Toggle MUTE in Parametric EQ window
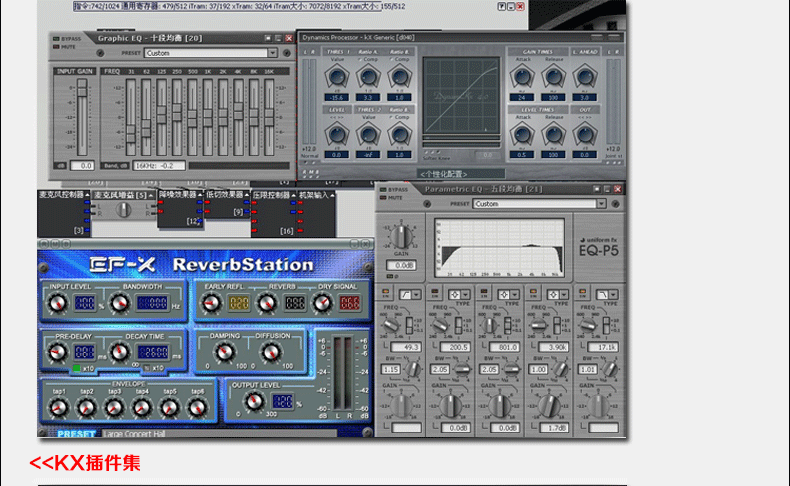 (383, 198)
